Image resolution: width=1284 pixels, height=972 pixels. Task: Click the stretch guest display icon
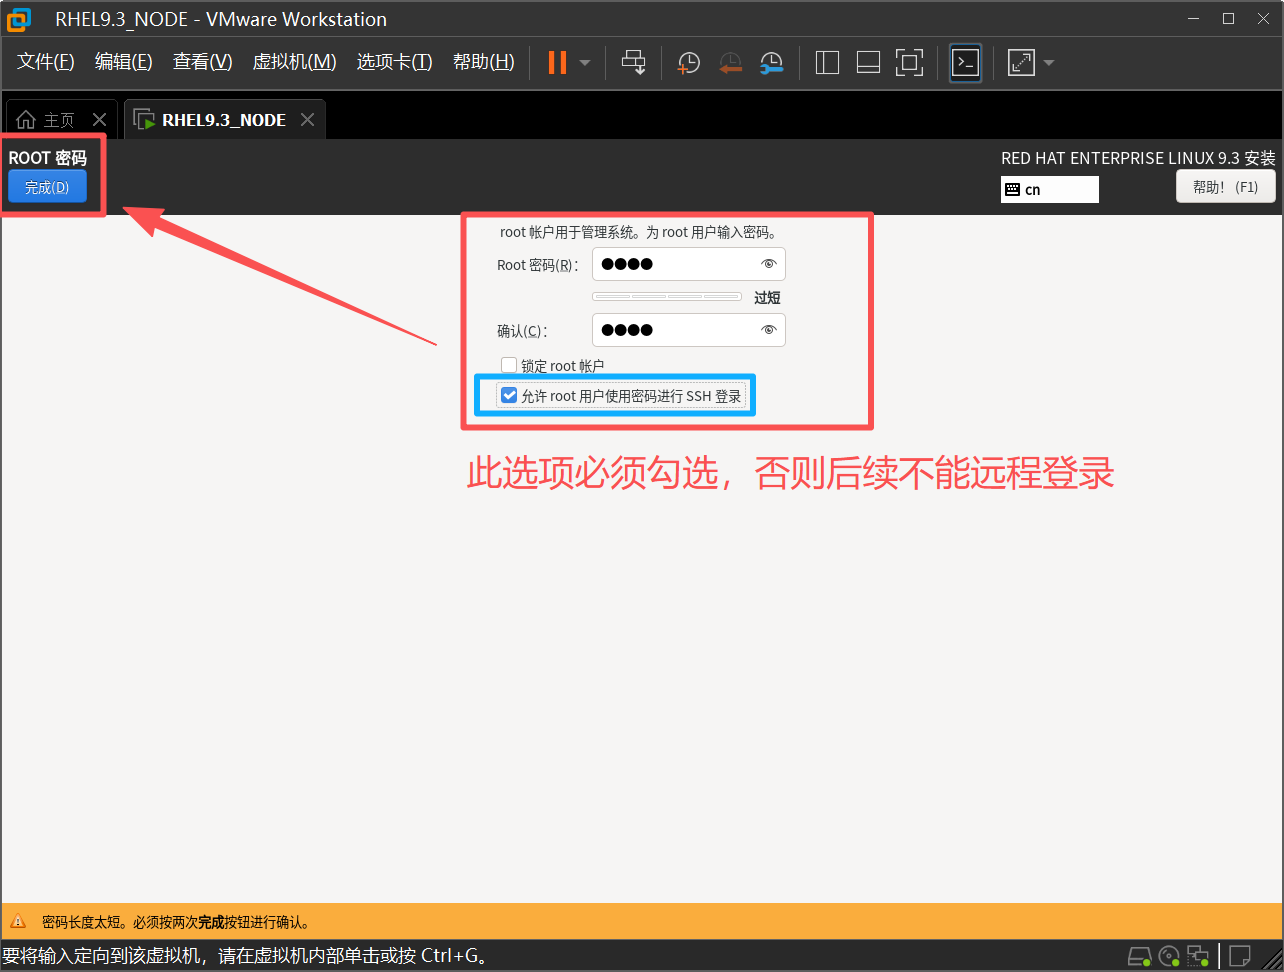[1021, 62]
